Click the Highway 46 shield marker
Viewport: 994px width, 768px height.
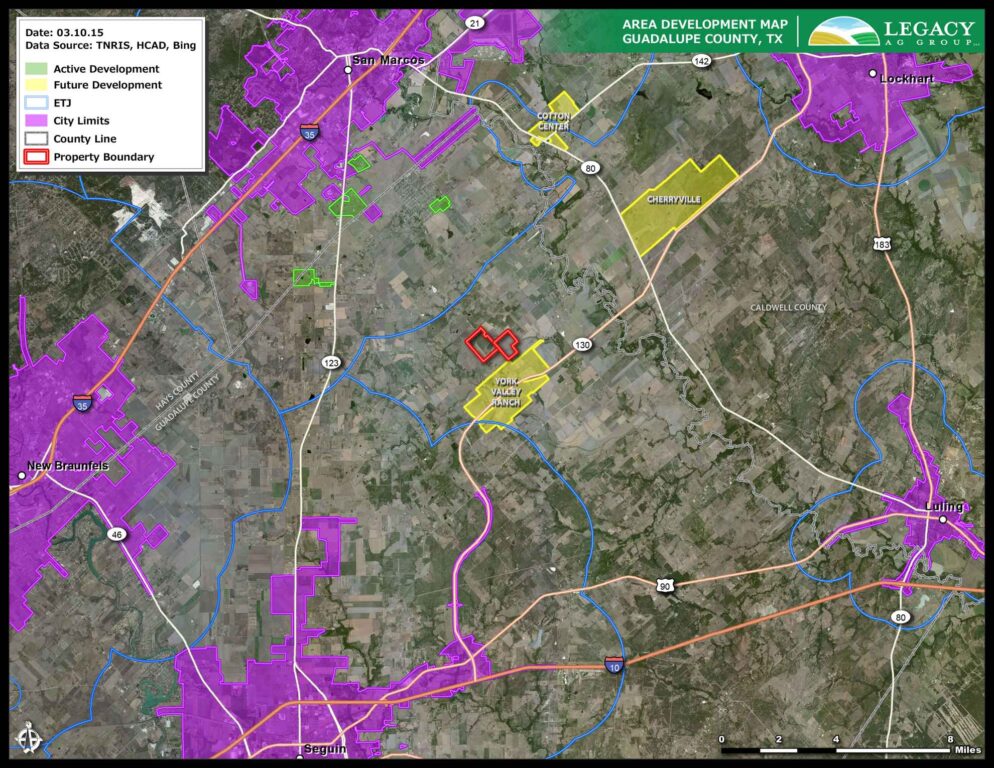pyautogui.click(x=115, y=535)
